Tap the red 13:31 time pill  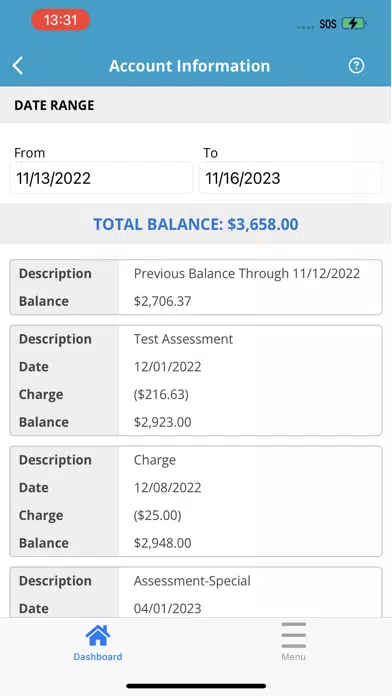(x=60, y=20)
